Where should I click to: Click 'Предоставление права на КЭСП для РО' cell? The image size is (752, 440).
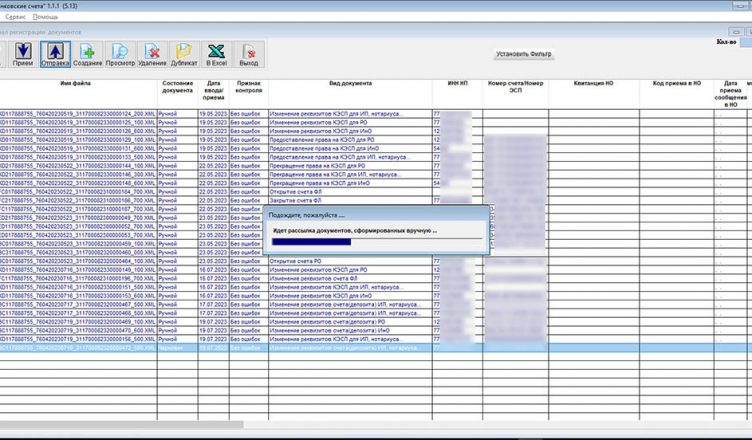click(x=350, y=140)
